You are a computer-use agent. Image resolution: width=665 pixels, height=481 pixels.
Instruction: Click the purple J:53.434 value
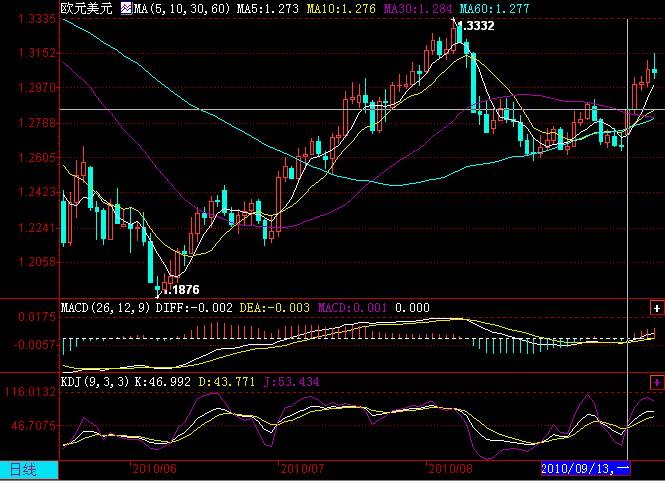tap(292, 382)
